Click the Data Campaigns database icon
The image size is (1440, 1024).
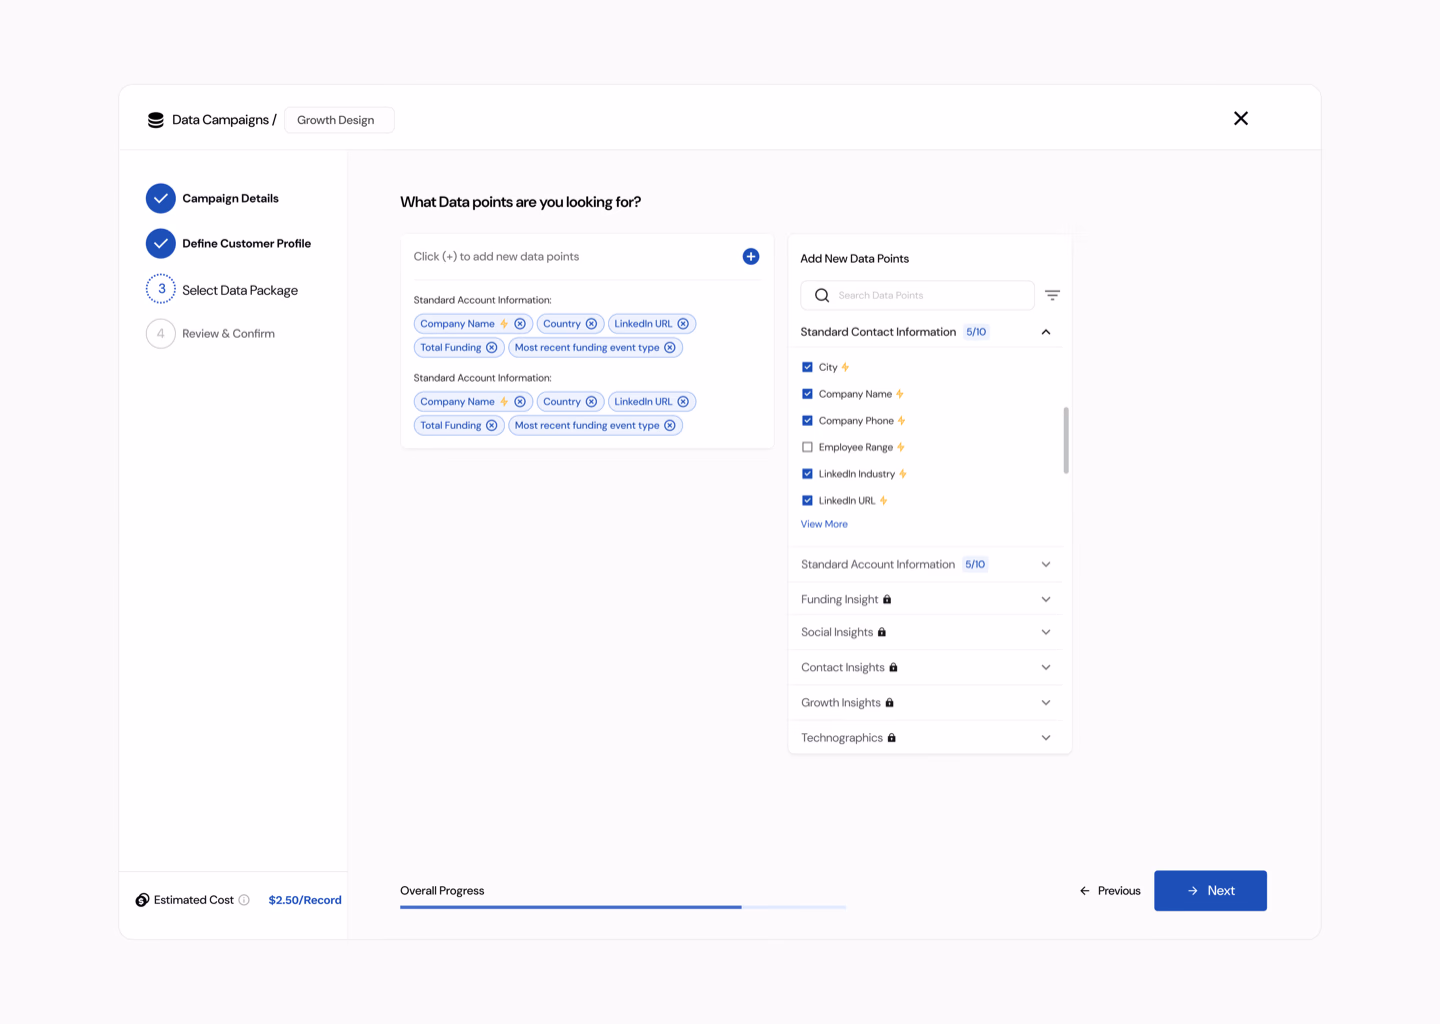click(156, 120)
